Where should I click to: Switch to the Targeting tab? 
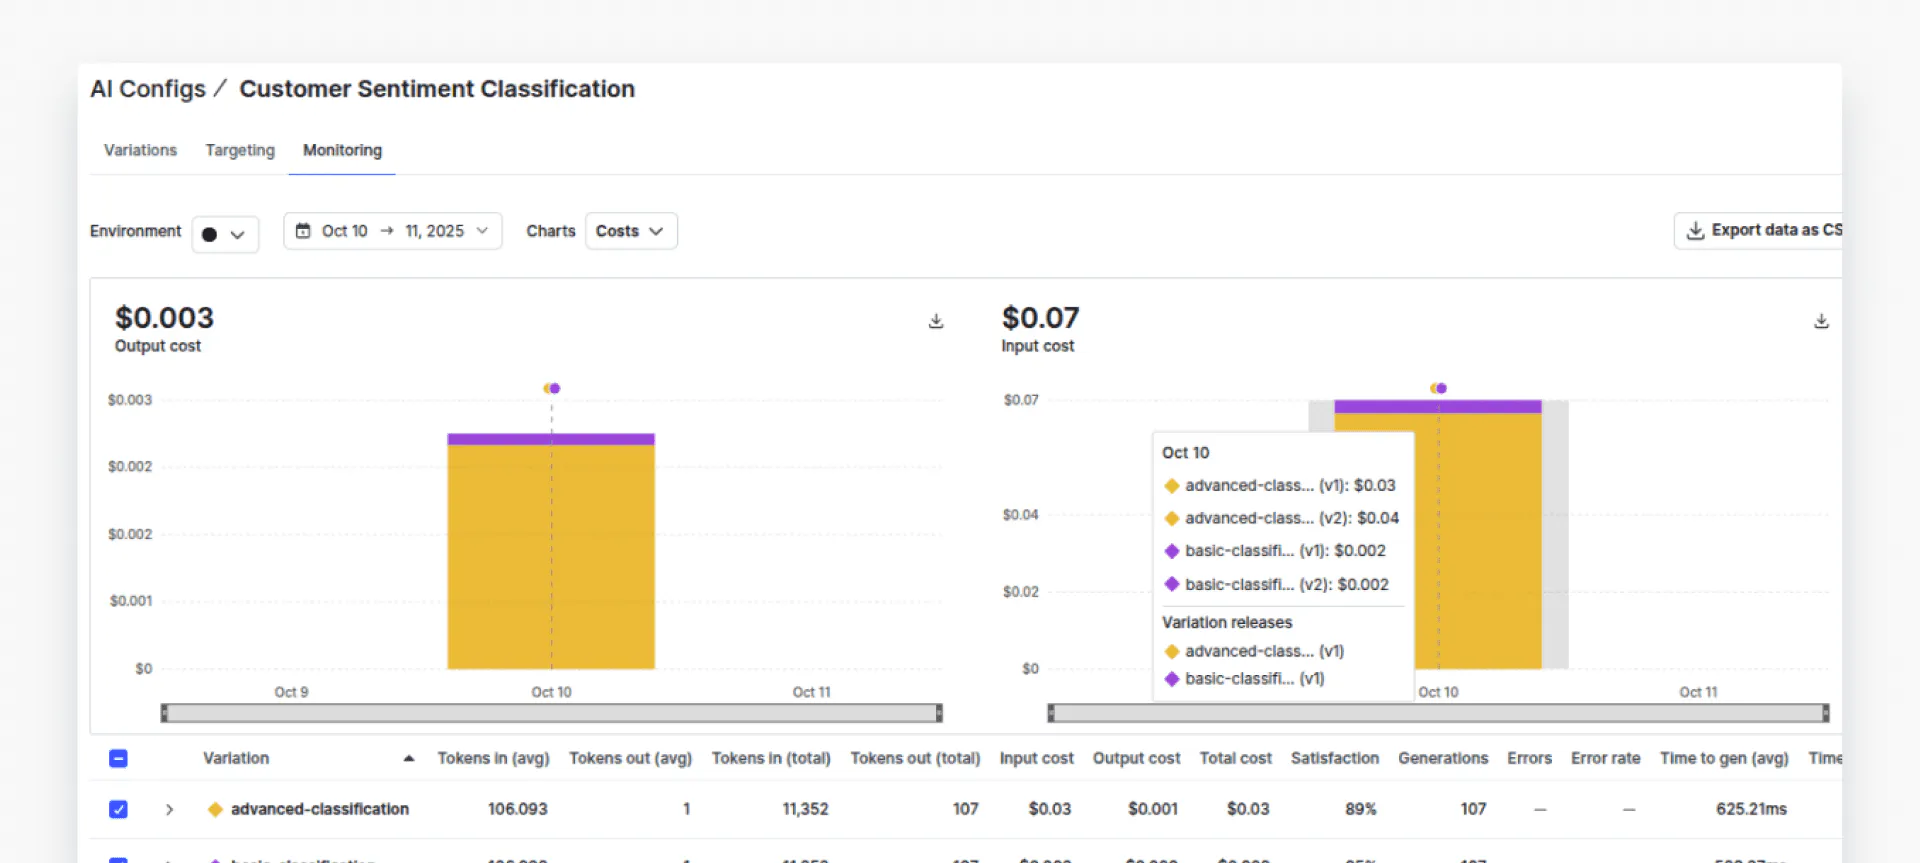[x=240, y=150]
